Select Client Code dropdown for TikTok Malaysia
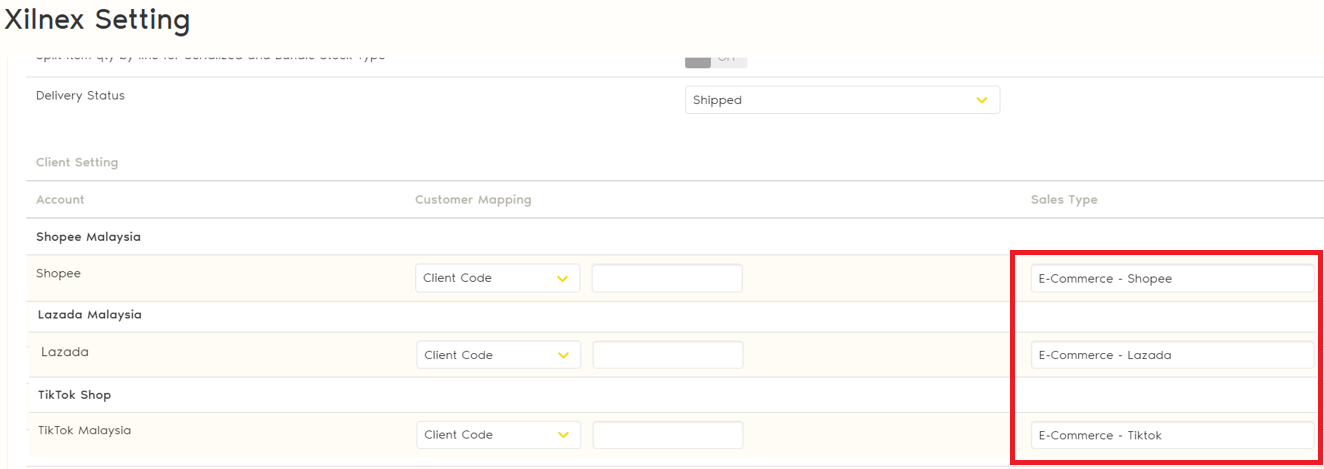 click(x=498, y=435)
